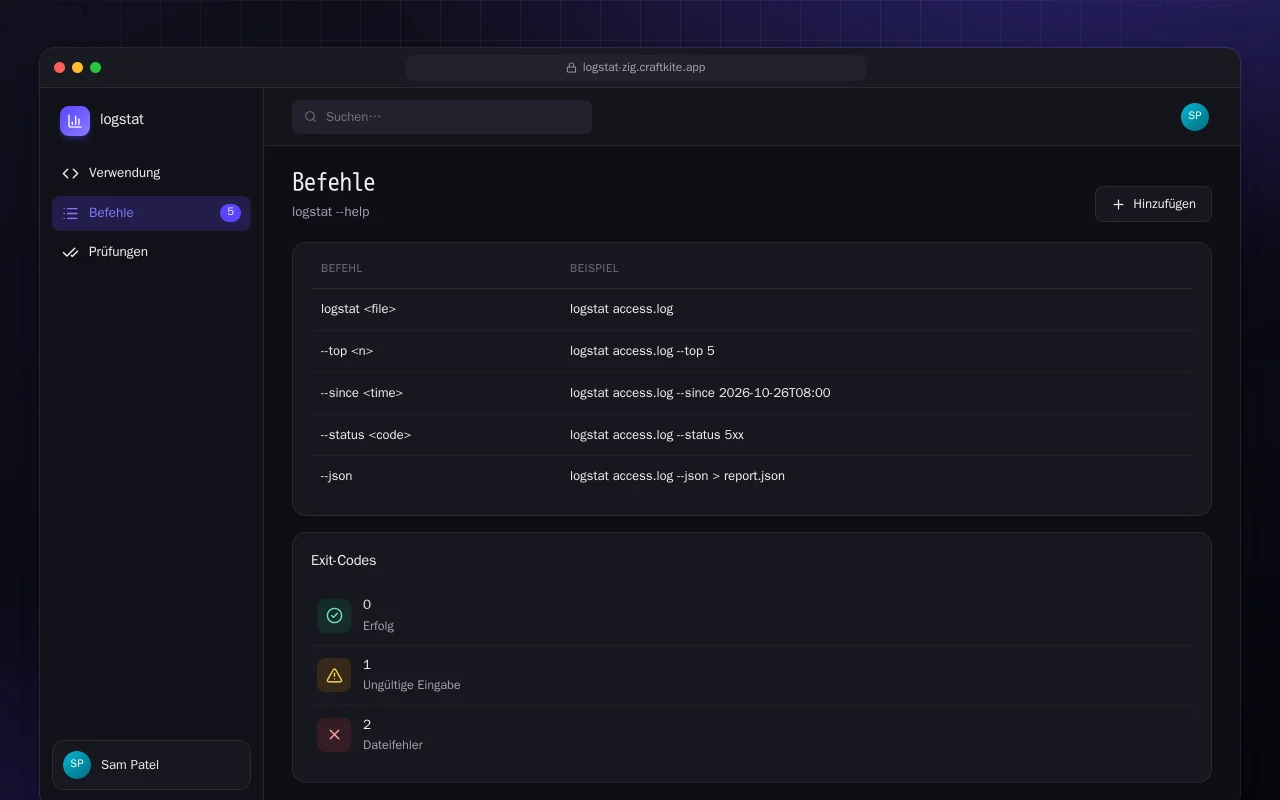This screenshot has height=800, width=1280.
Task: Click the code brackets icon beside Verwendung
Action: pos(70,173)
